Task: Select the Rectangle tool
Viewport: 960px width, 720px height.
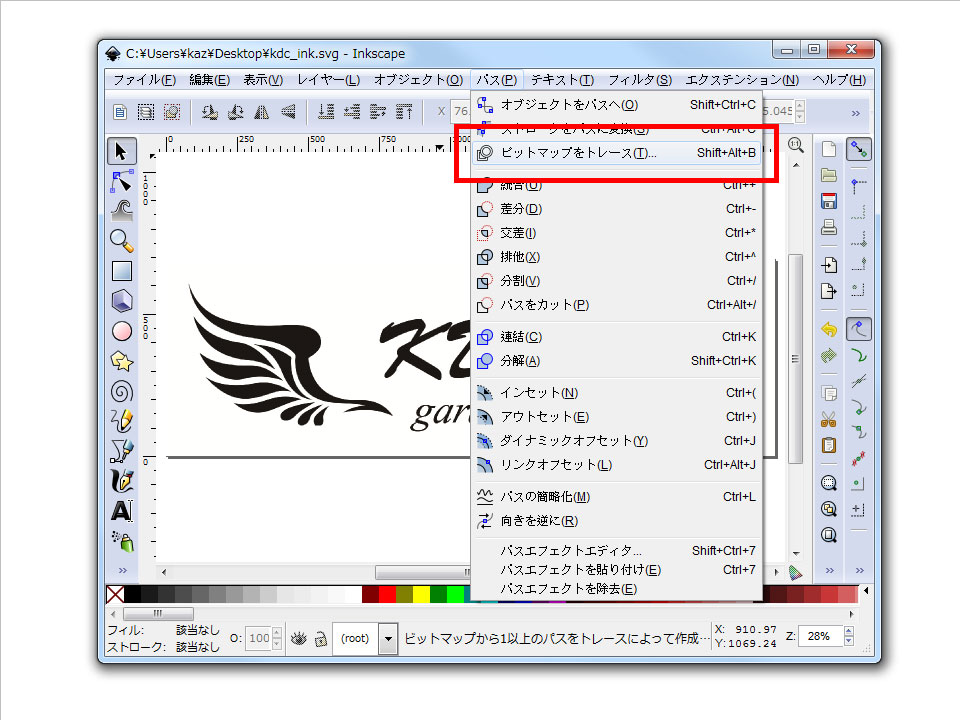Action: pyautogui.click(x=121, y=271)
